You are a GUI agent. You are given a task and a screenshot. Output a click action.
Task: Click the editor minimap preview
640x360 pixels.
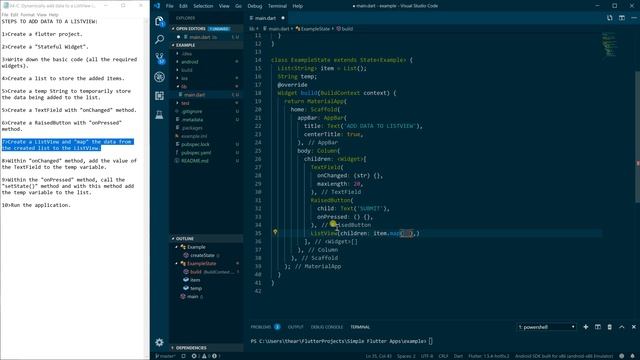pyautogui.click(x=609, y=44)
